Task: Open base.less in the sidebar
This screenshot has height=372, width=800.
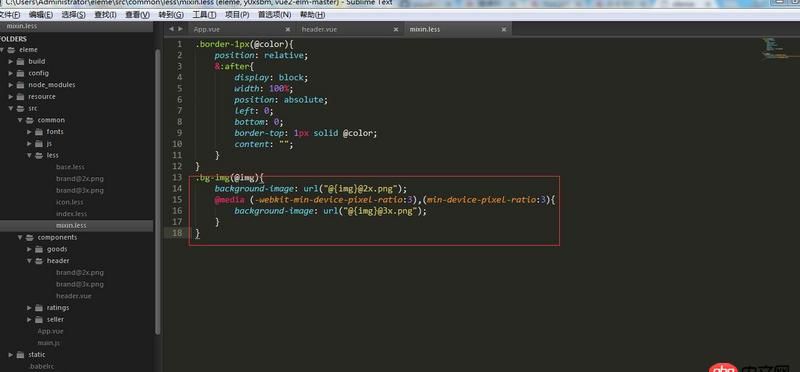Action: point(70,167)
